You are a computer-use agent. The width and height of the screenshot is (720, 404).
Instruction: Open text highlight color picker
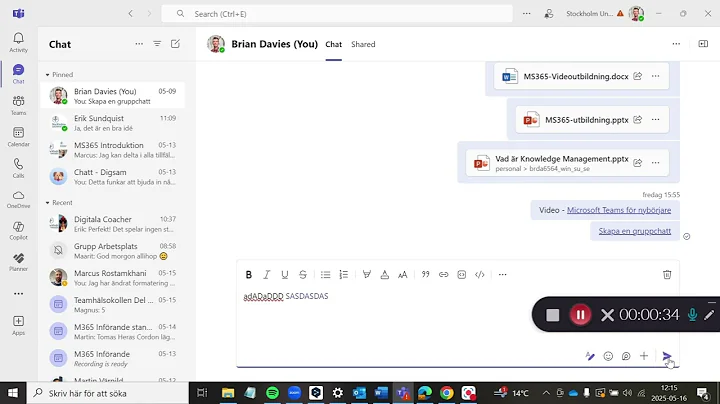coord(366,275)
